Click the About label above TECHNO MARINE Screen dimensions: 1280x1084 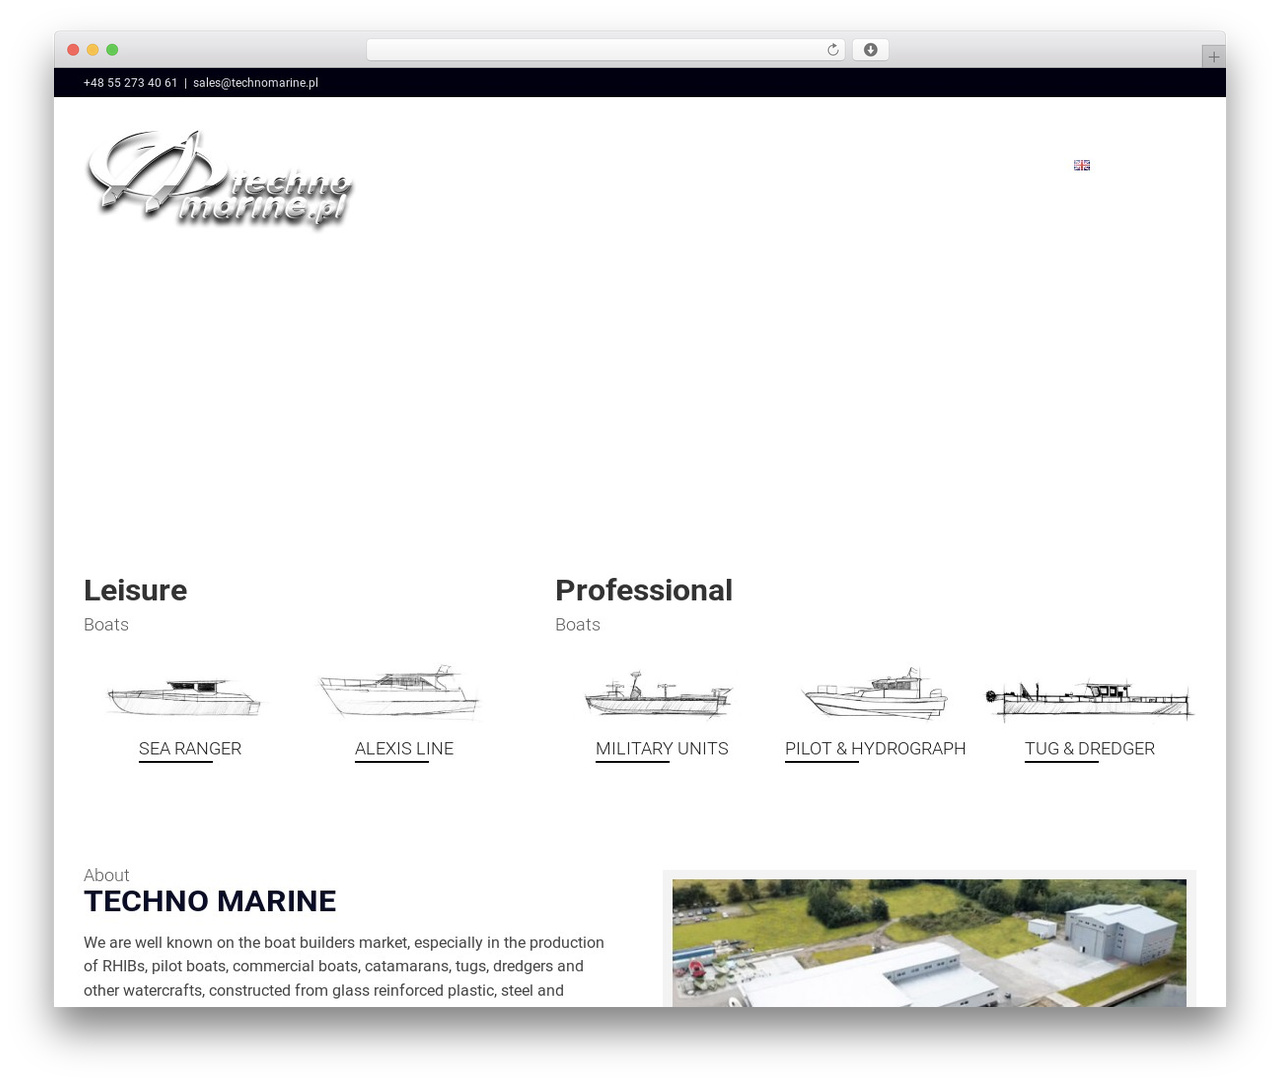107,875
